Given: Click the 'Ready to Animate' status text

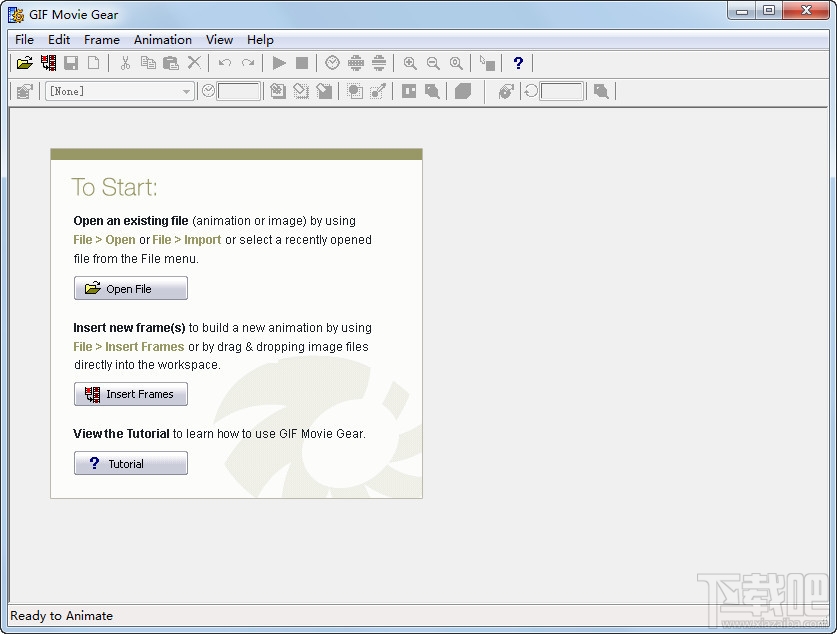Looking at the screenshot, I should tap(61, 616).
